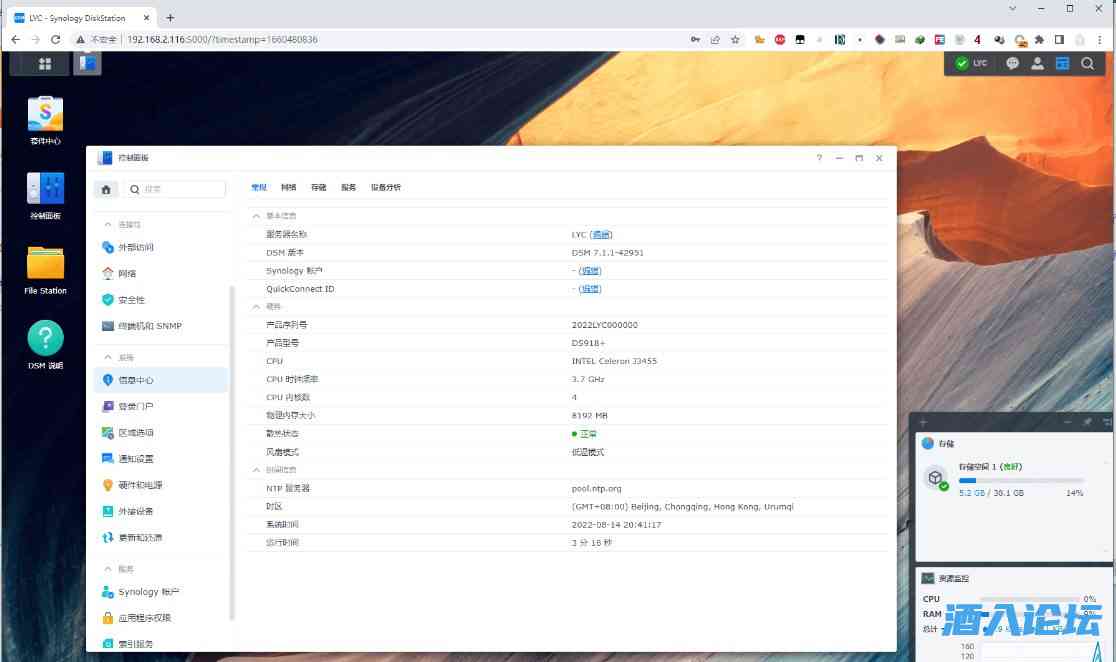Switch to the 网络 tab
Screen dimensions: 1116x662
point(288,188)
